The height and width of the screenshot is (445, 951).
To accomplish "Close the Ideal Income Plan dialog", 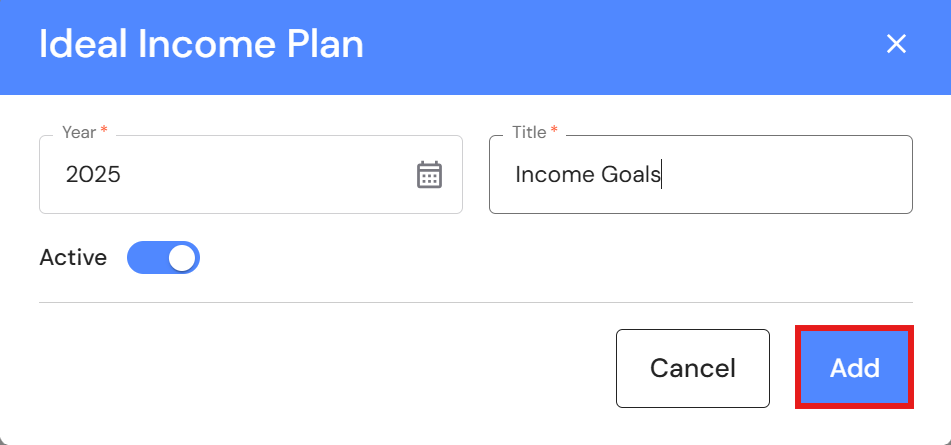I will point(896,44).
